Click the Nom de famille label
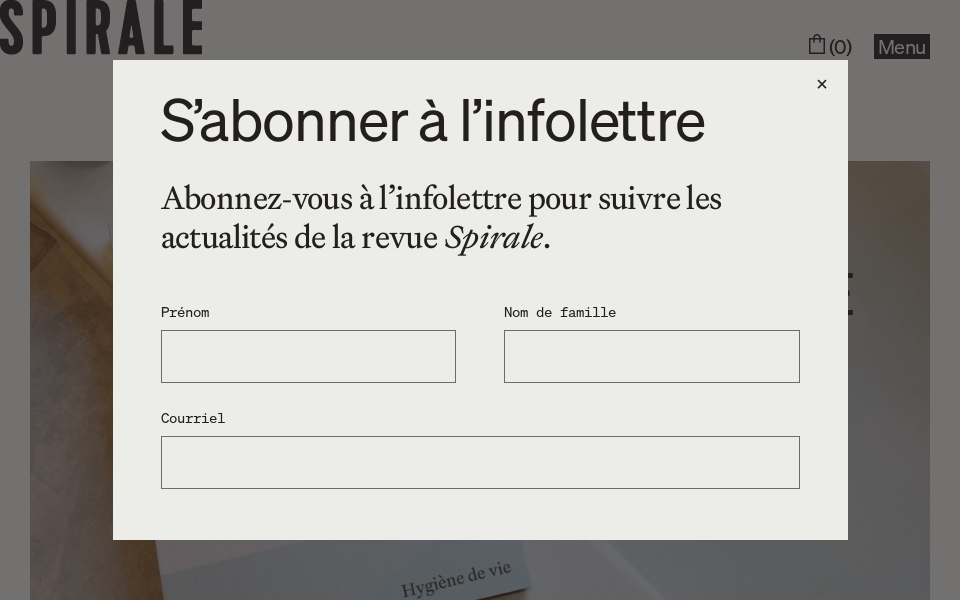The width and height of the screenshot is (960, 600). click(x=560, y=313)
